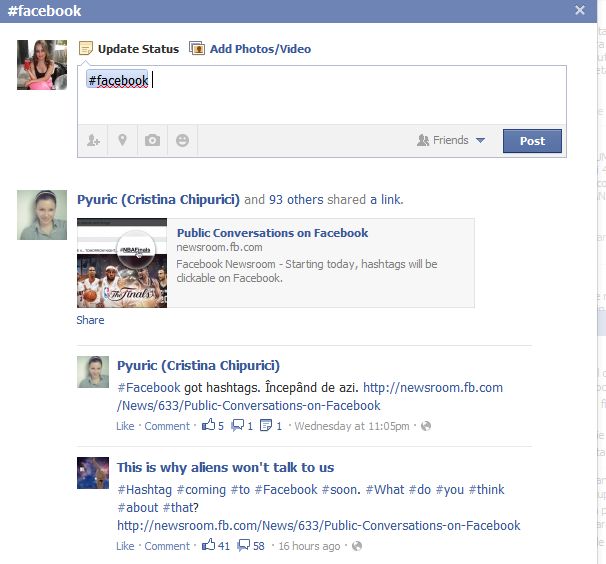Comment on Pyuric's '#Facebook got hashtags' post
This screenshot has height=564, width=606.
coord(167,426)
